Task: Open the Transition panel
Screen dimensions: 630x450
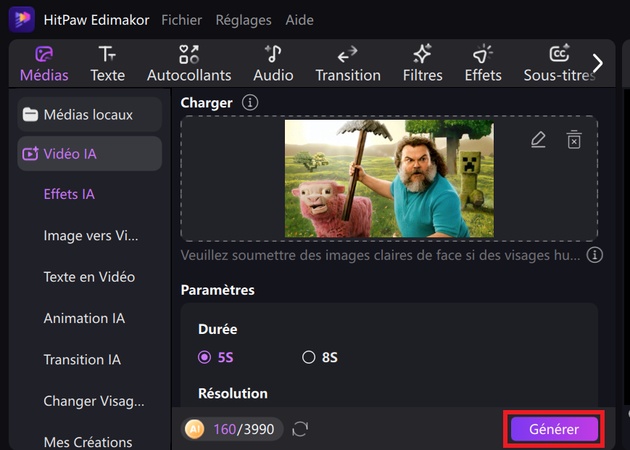Action: (x=347, y=63)
